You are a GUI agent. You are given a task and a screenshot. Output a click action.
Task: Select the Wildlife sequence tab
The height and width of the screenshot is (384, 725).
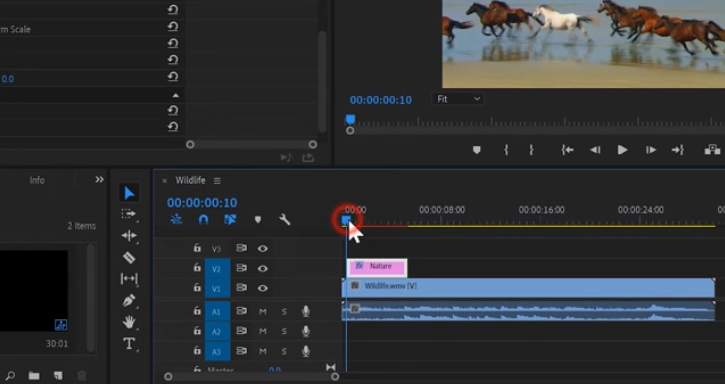pos(190,180)
